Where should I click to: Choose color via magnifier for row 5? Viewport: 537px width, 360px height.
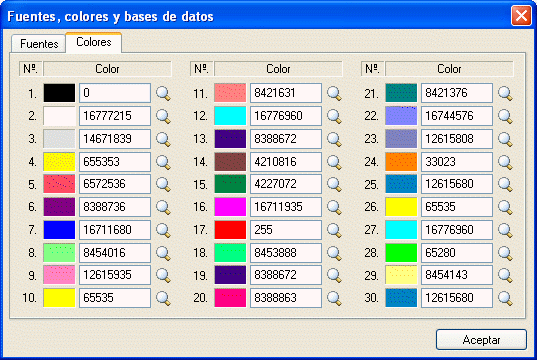tap(163, 184)
